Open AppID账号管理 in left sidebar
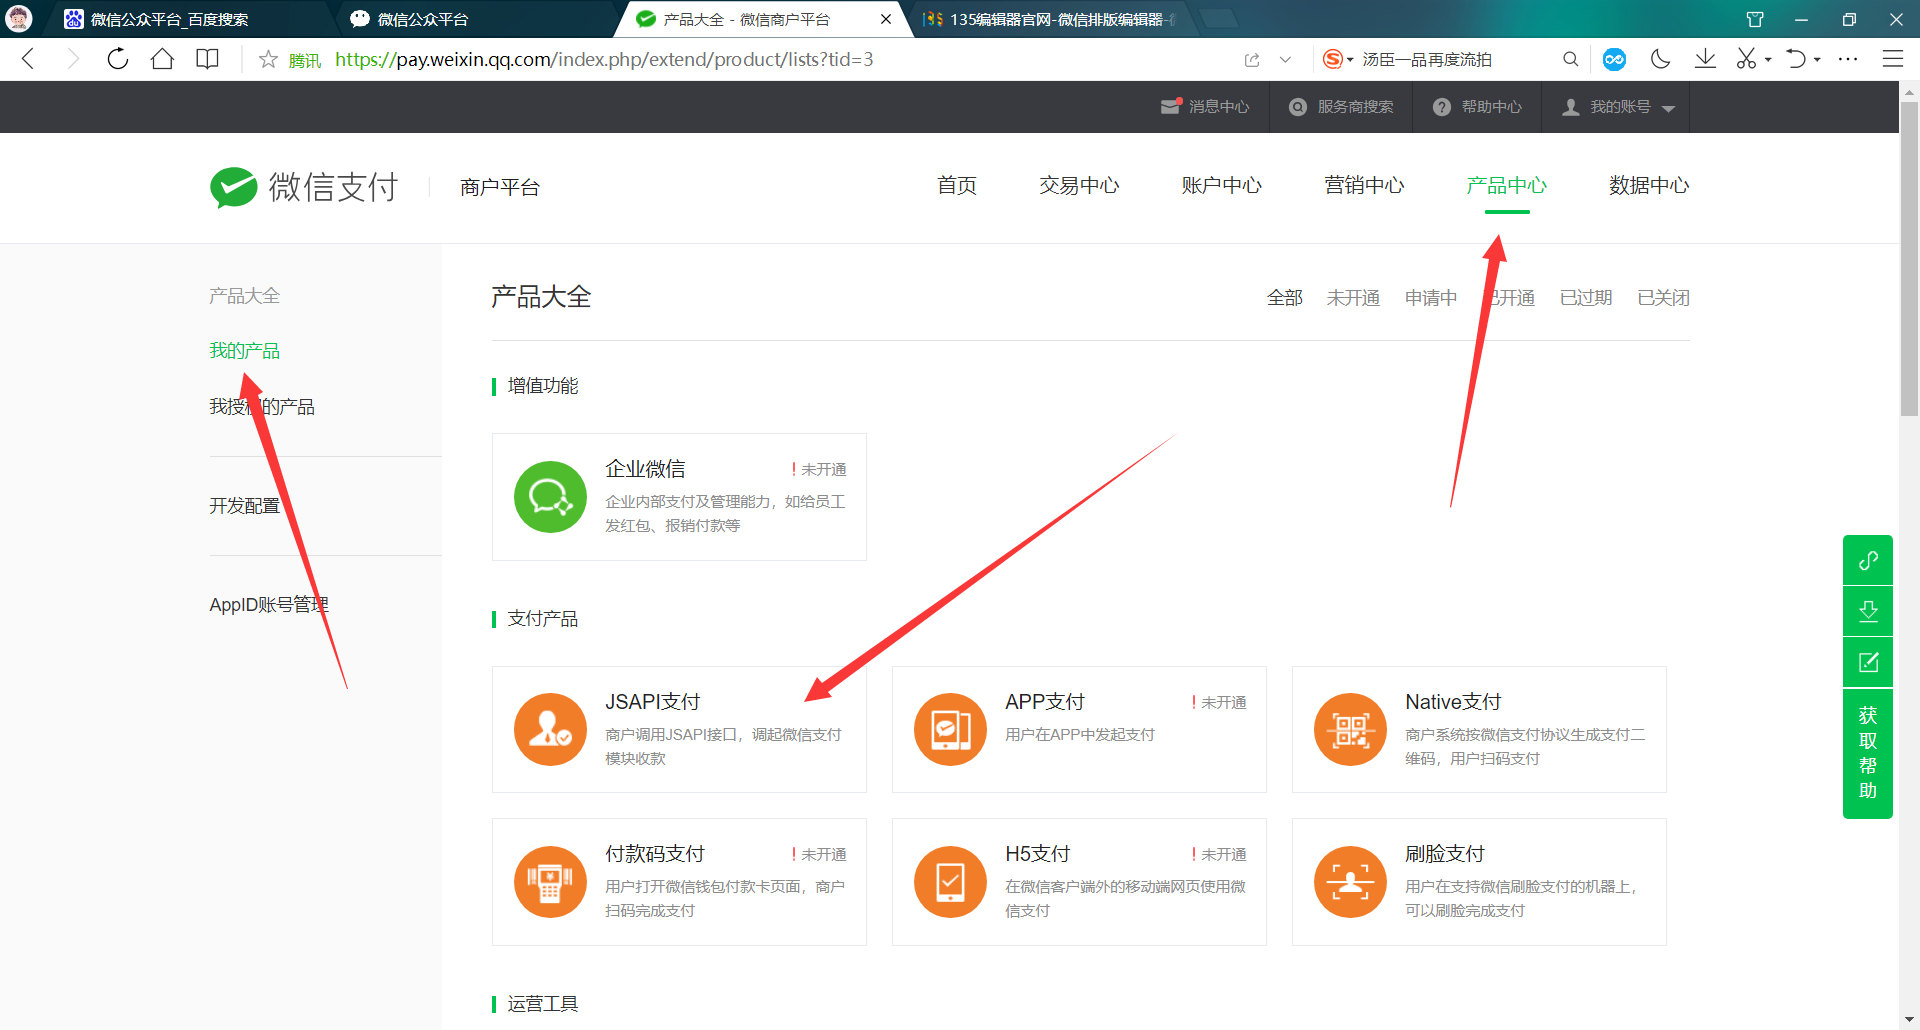 coord(269,605)
